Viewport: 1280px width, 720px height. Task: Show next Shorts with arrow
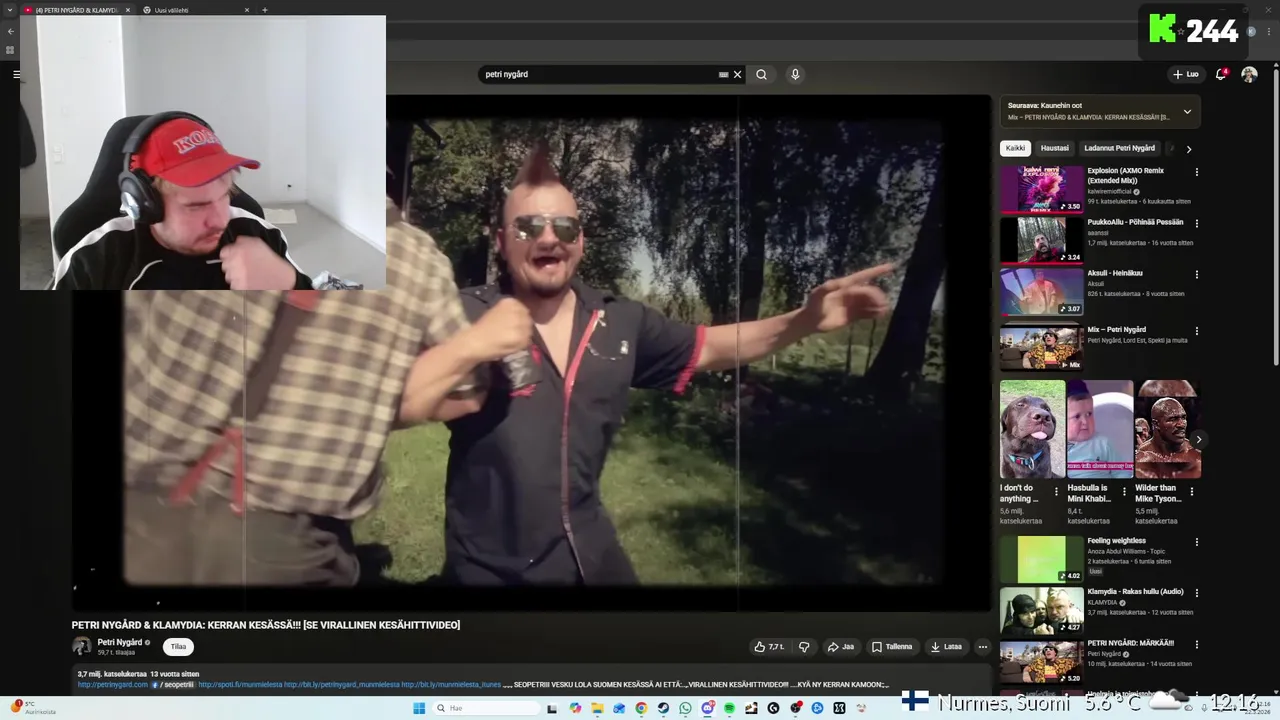click(x=1198, y=439)
